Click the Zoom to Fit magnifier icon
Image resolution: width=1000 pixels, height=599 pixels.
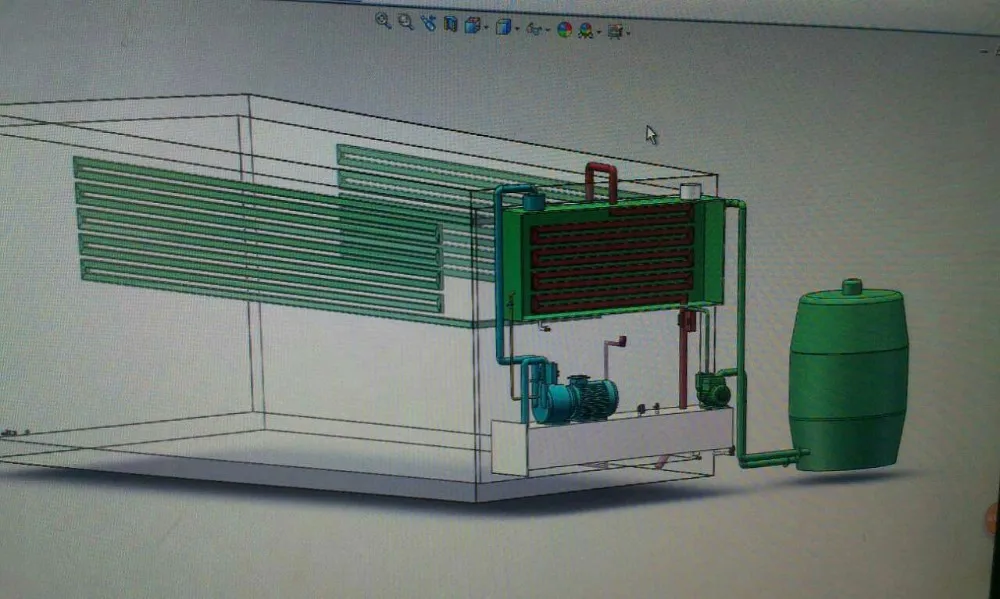383,20
